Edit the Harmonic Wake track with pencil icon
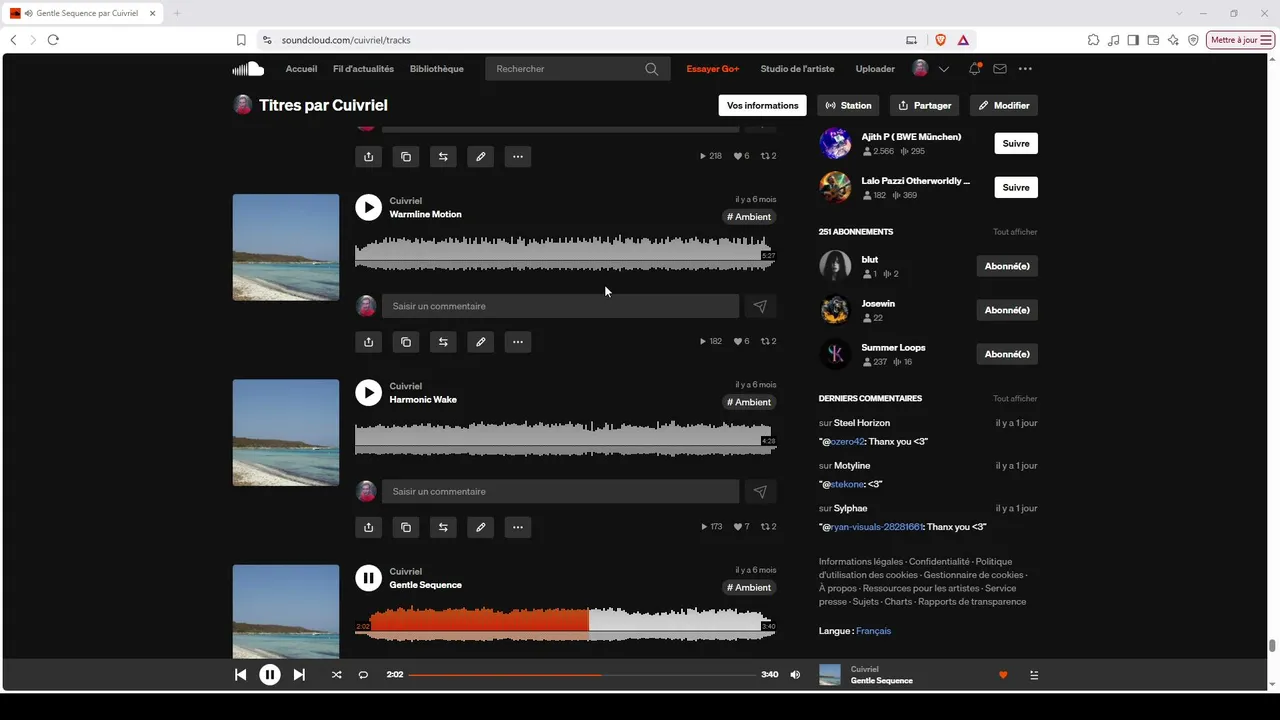 (x=481, y=527)
